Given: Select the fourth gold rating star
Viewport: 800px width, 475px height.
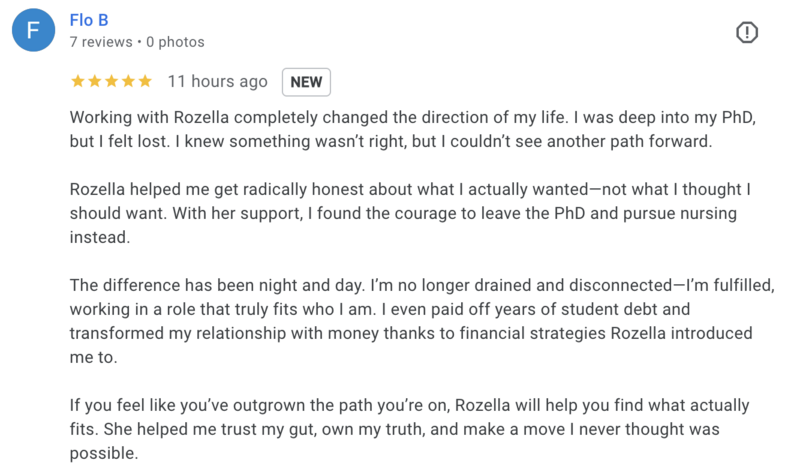Looking at the screenshot, I should [128, 81].
